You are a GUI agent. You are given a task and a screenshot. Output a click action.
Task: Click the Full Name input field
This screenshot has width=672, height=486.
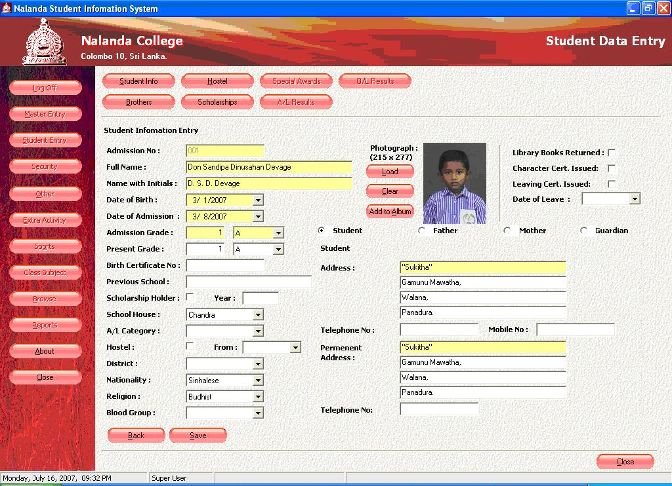pyautogui.click(x=269, y=167)
